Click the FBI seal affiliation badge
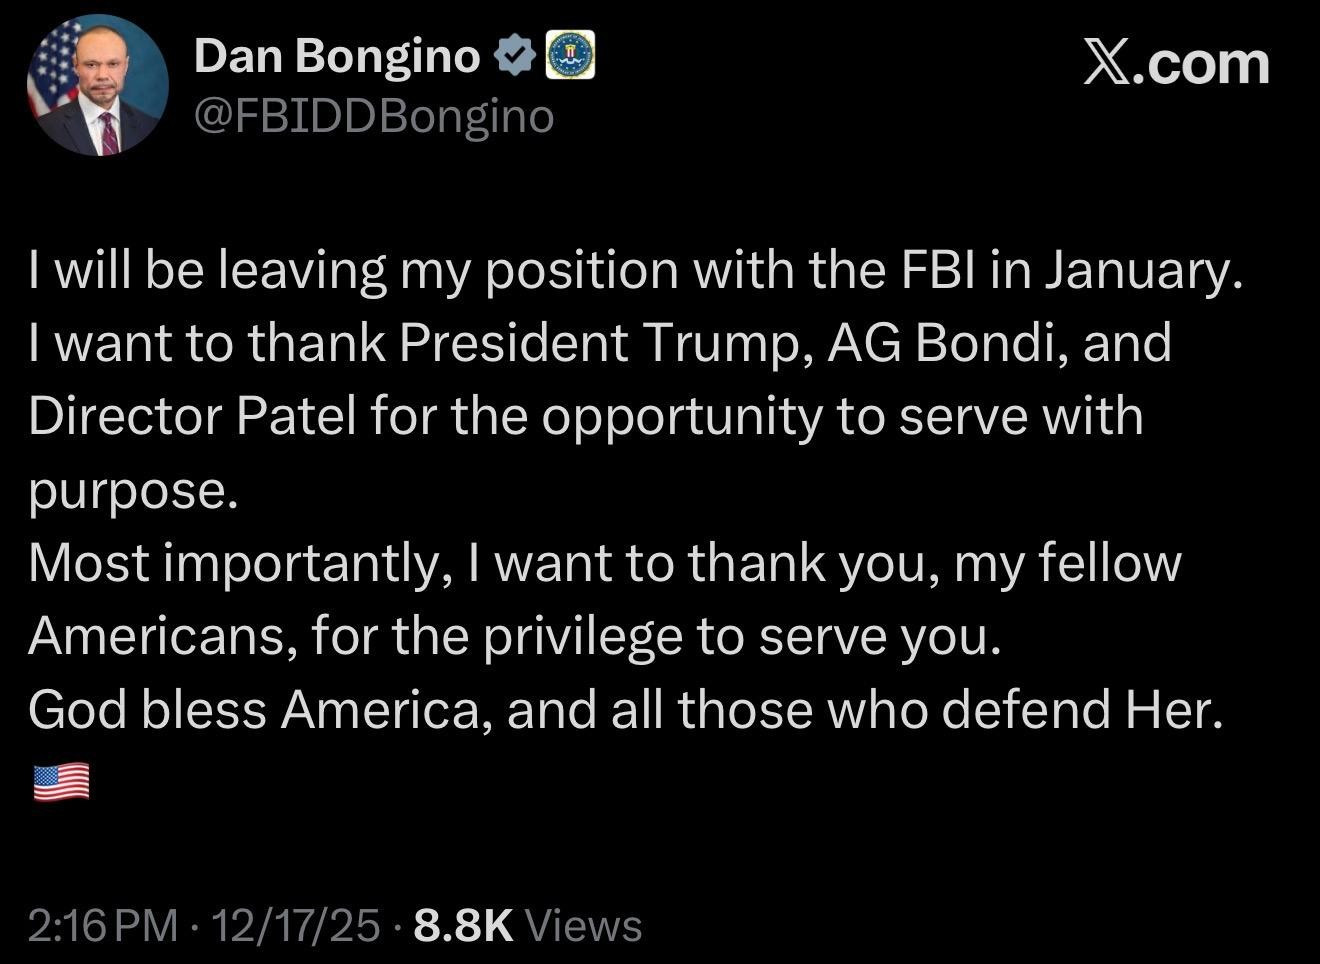Viewport: 1320px width, 964px height. [x=570, y=56]
